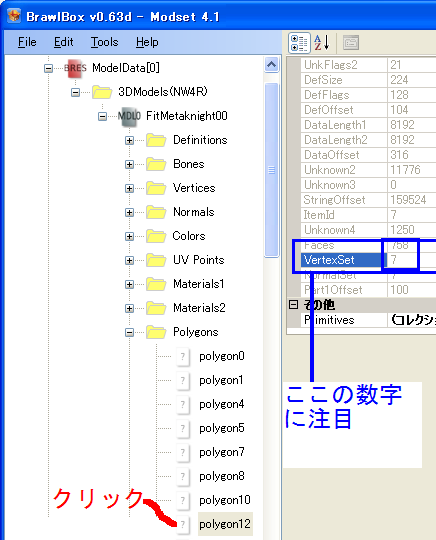
Task: Click the Vertices folder icon
Action: click(x=156, y=188)
